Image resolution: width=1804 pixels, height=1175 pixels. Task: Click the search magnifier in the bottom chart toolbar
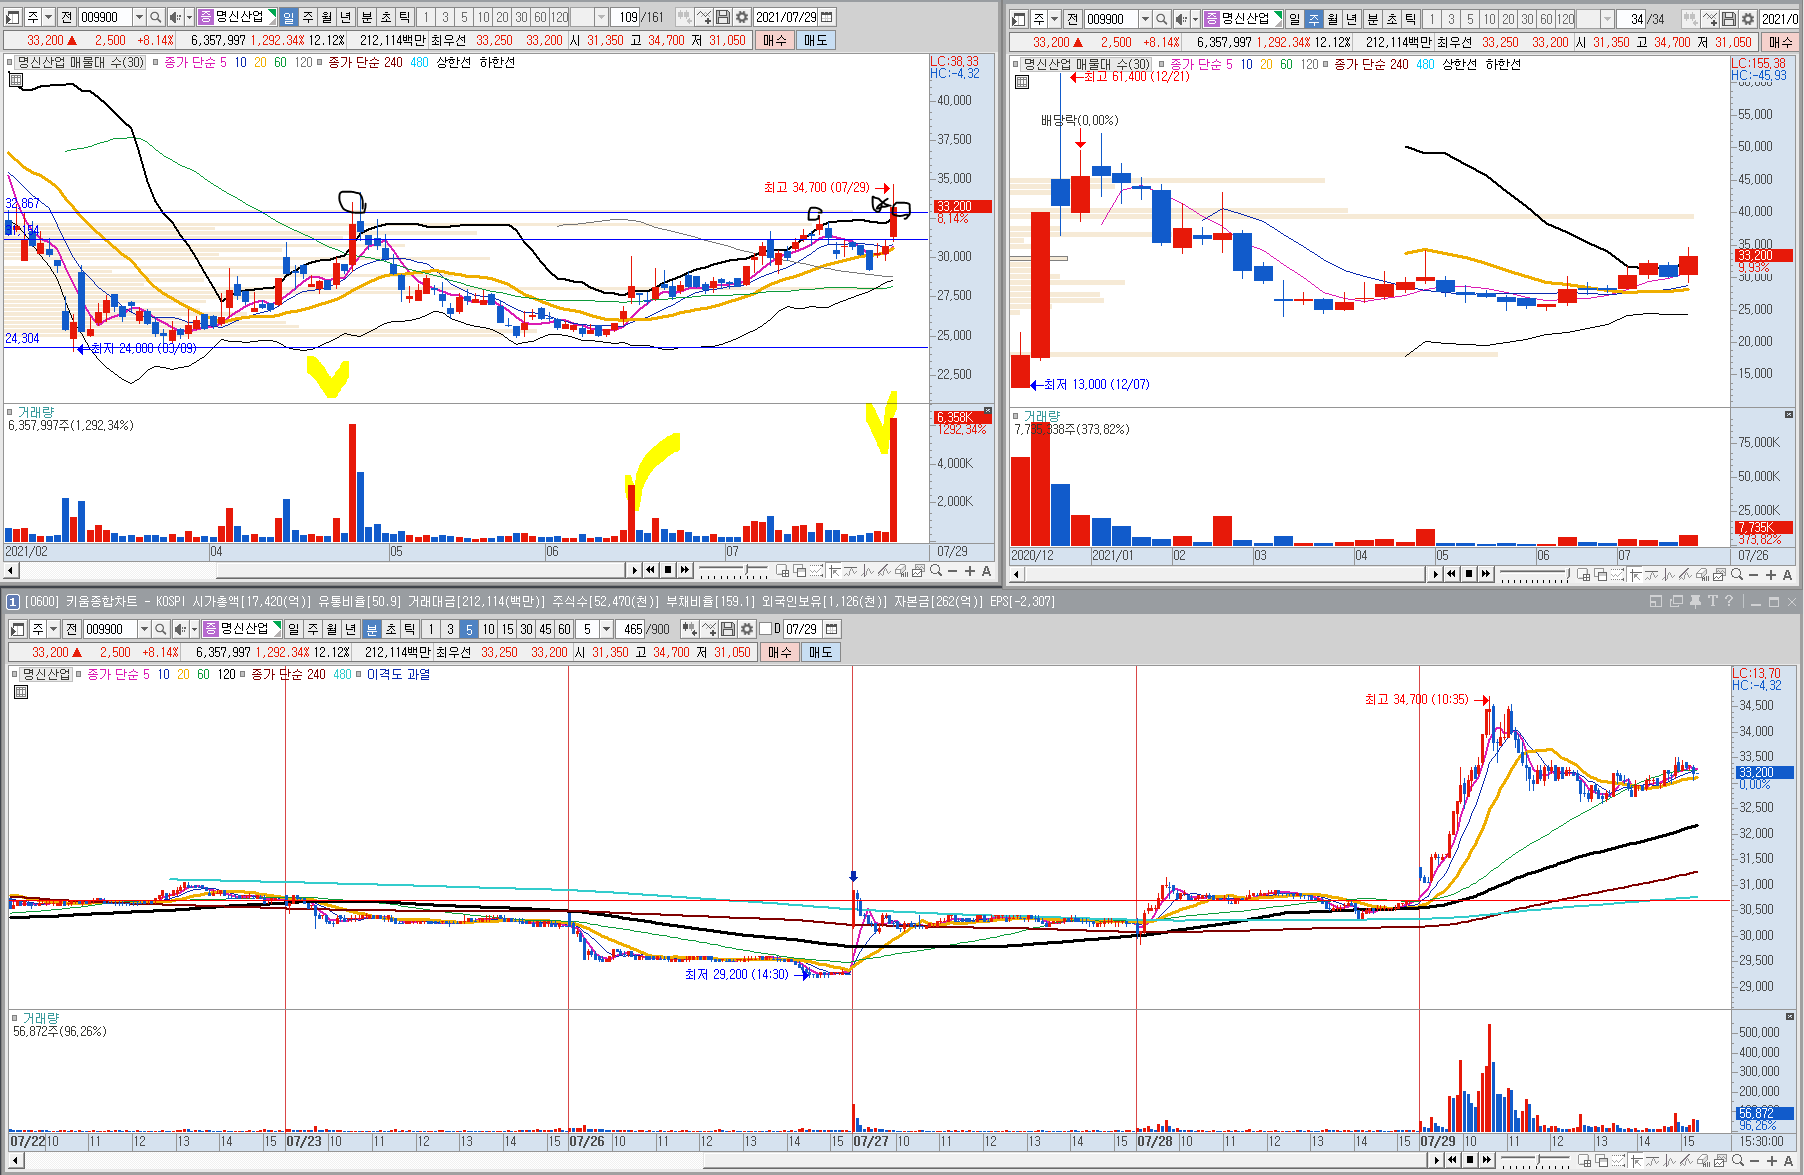[x=160, y=629]
